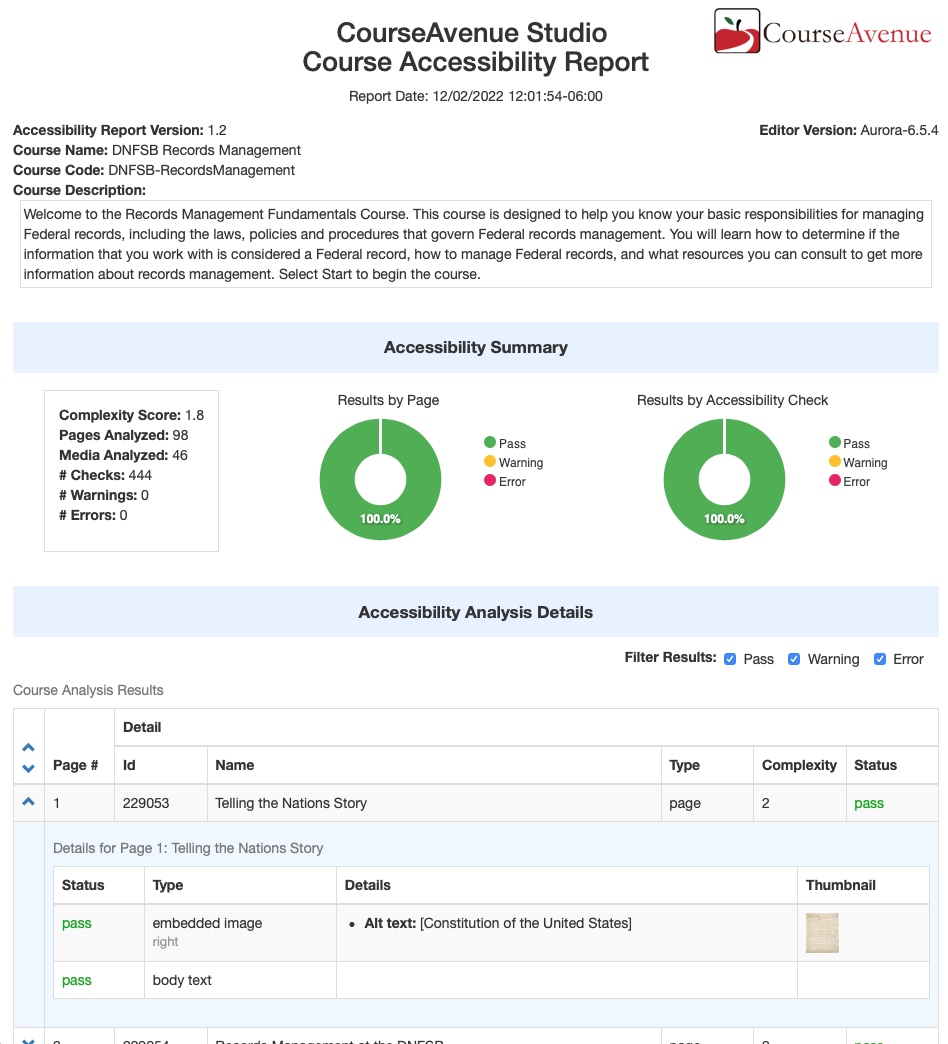948x1044 pixels.
Task: Toggle the Pass filter checkbox
Action: (x=730, y=659)
